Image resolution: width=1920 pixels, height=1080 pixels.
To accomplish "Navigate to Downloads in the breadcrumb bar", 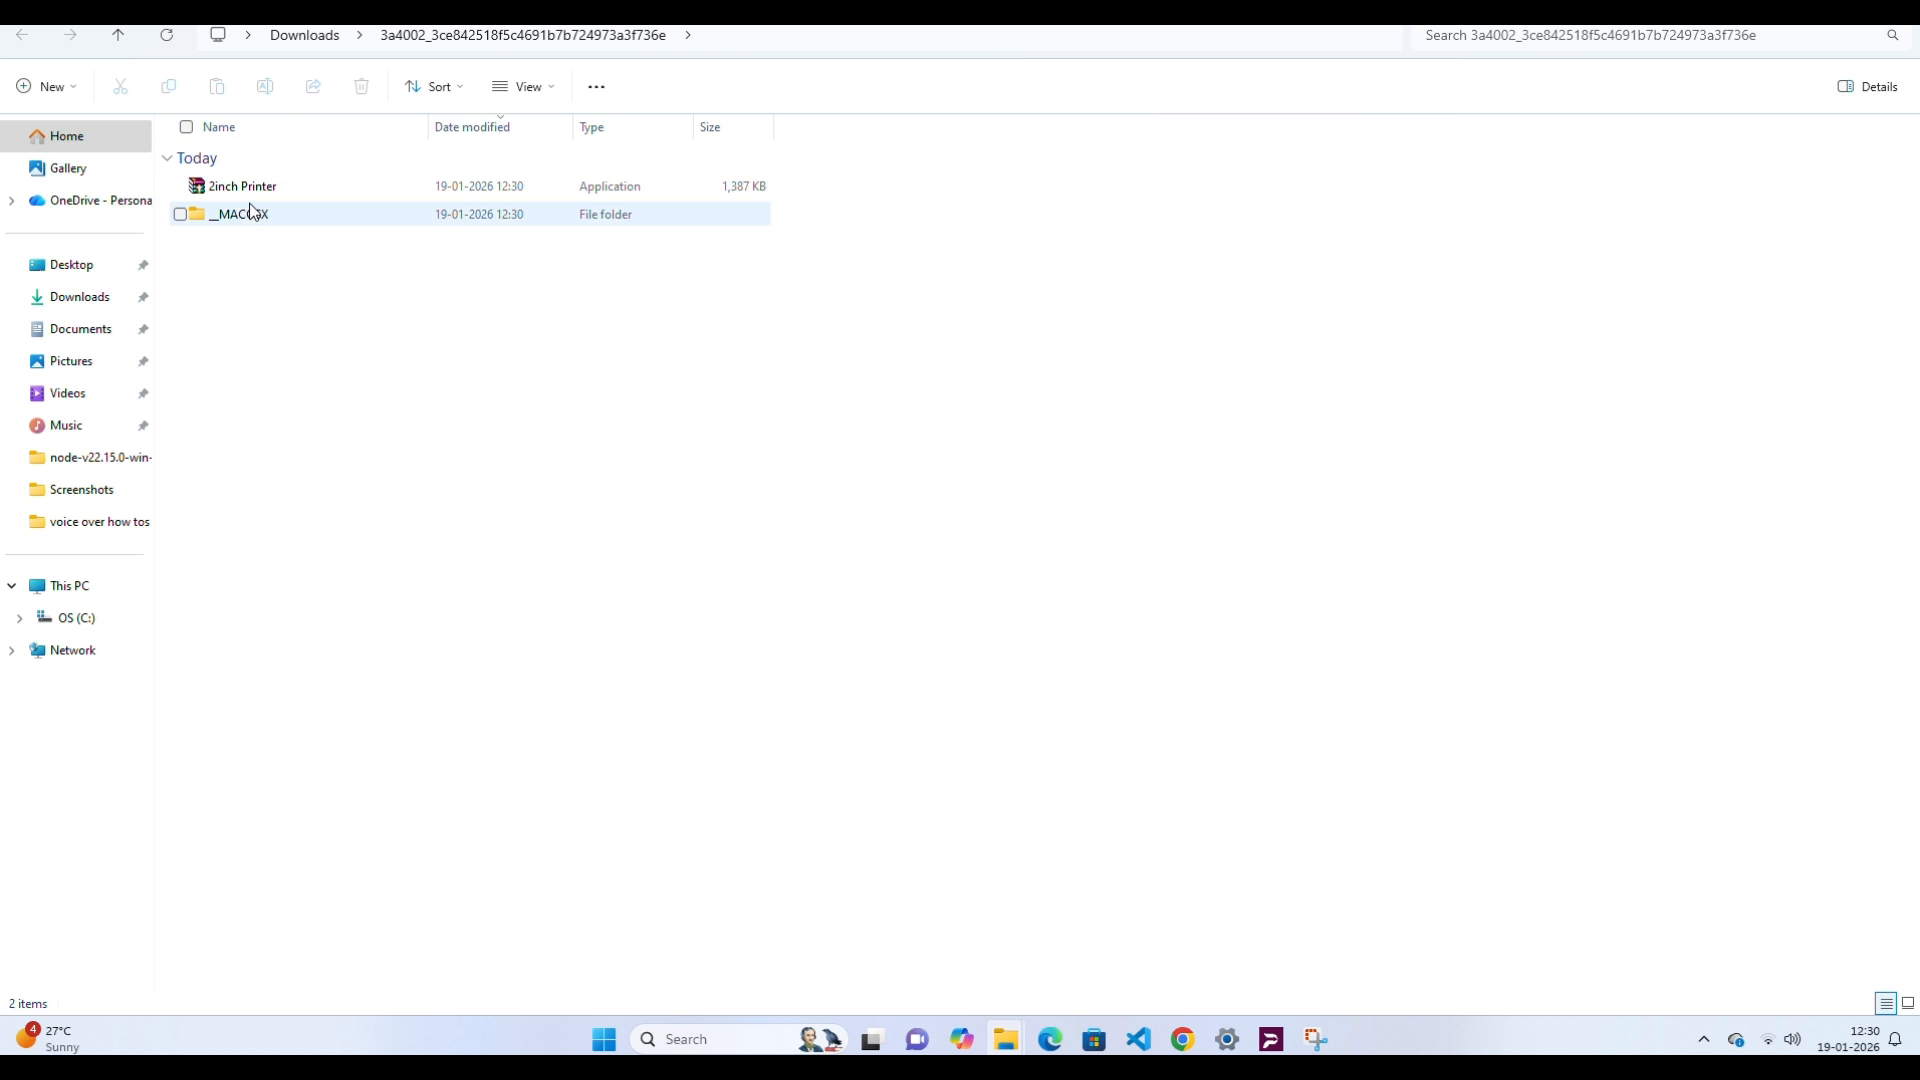I will pos(305,35).
